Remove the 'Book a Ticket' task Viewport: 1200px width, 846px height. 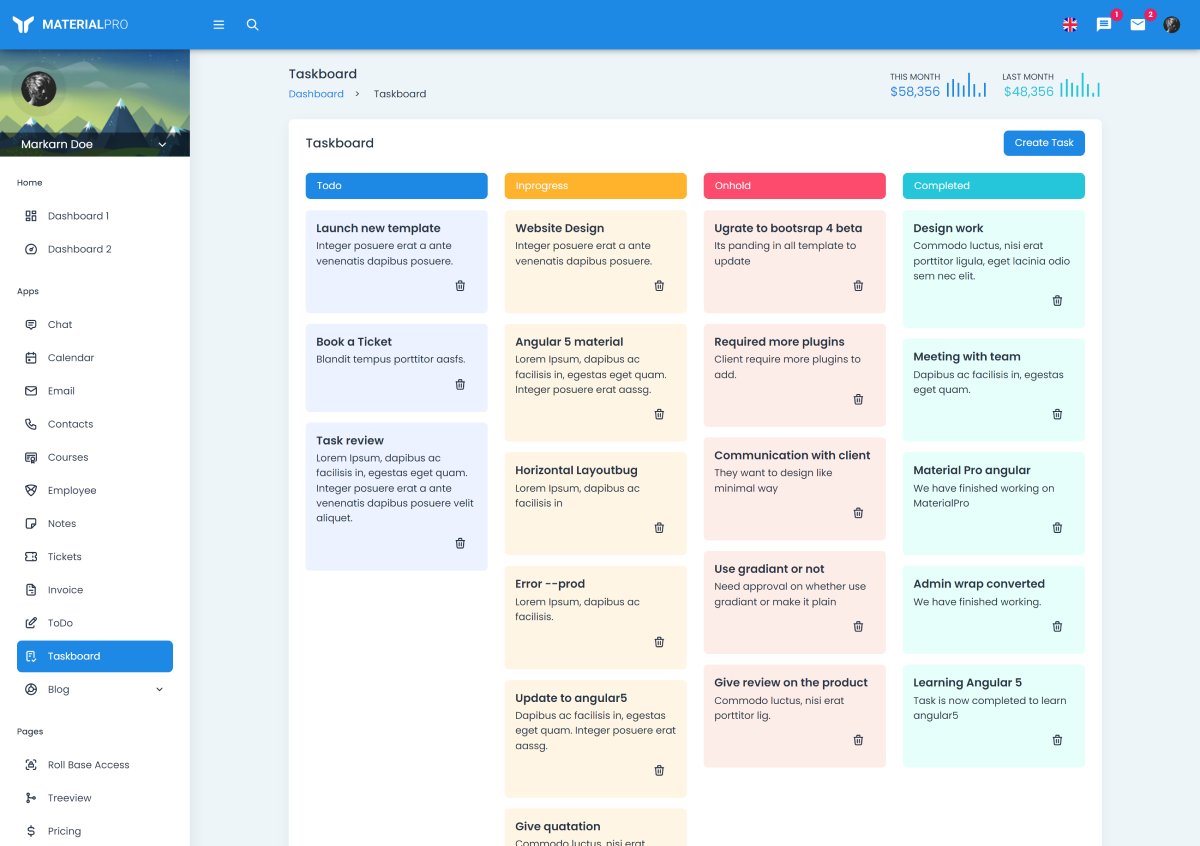click(460, 385)
